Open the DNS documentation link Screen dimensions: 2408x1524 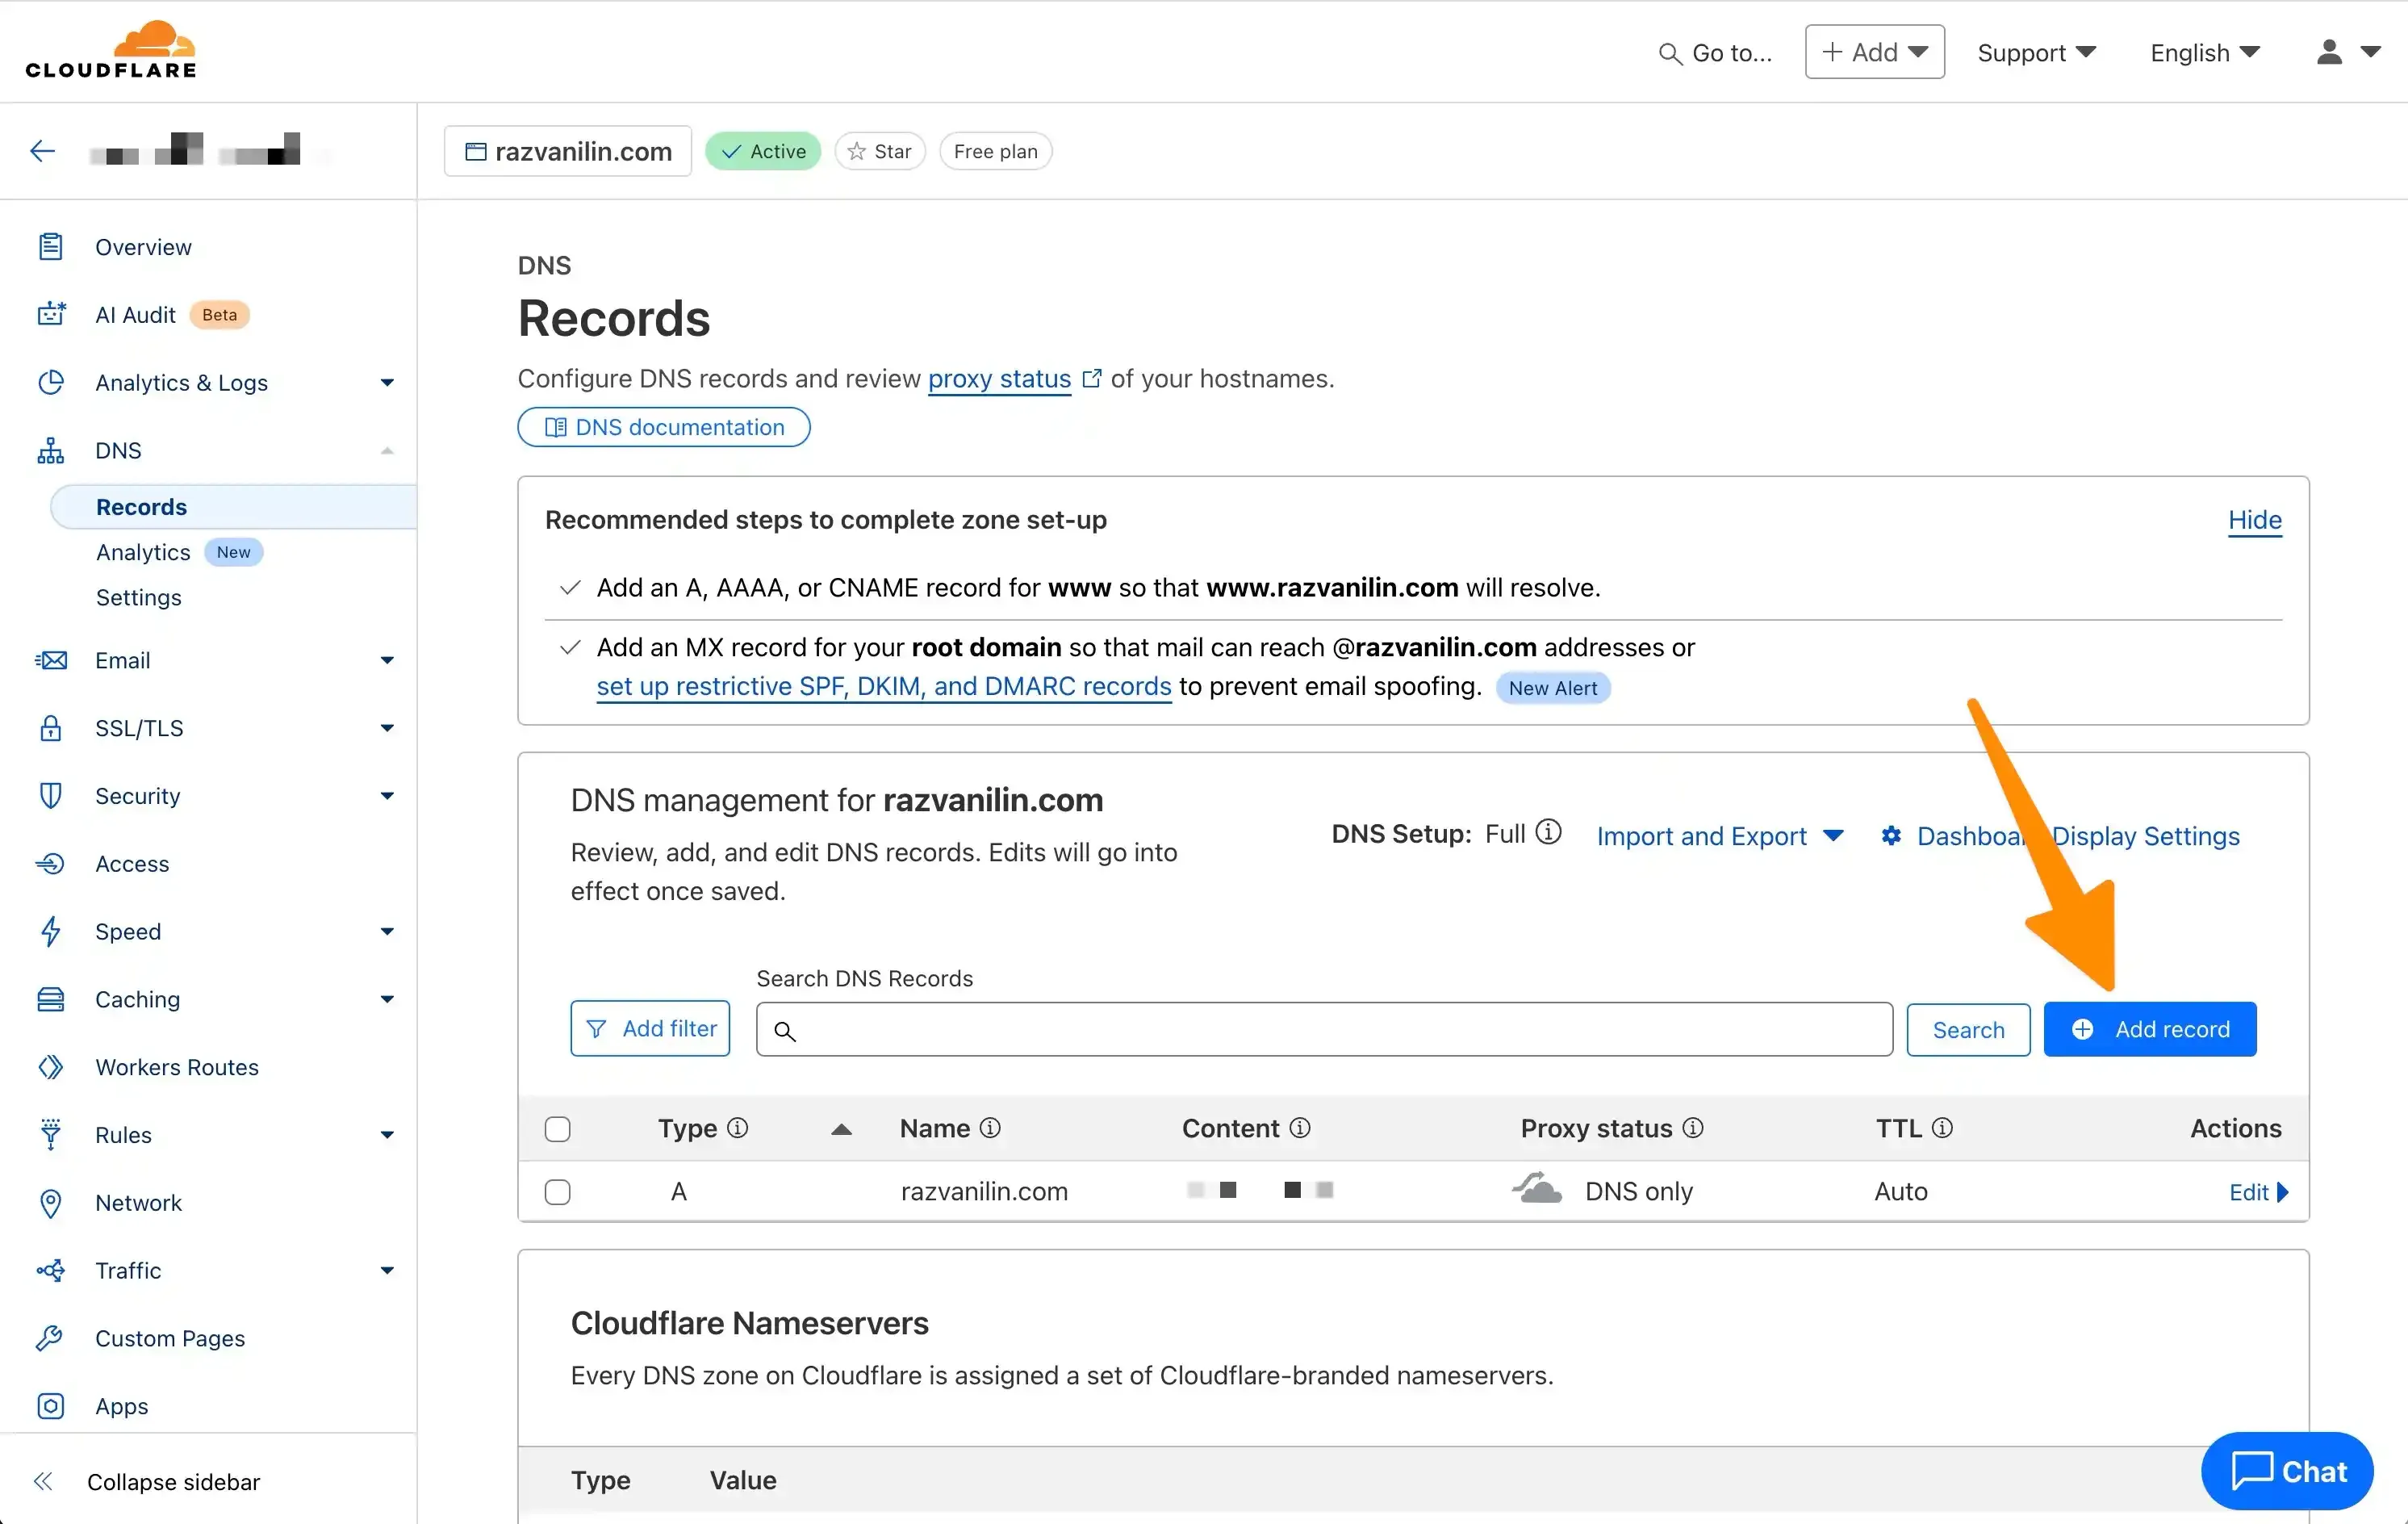coord(664,427)
